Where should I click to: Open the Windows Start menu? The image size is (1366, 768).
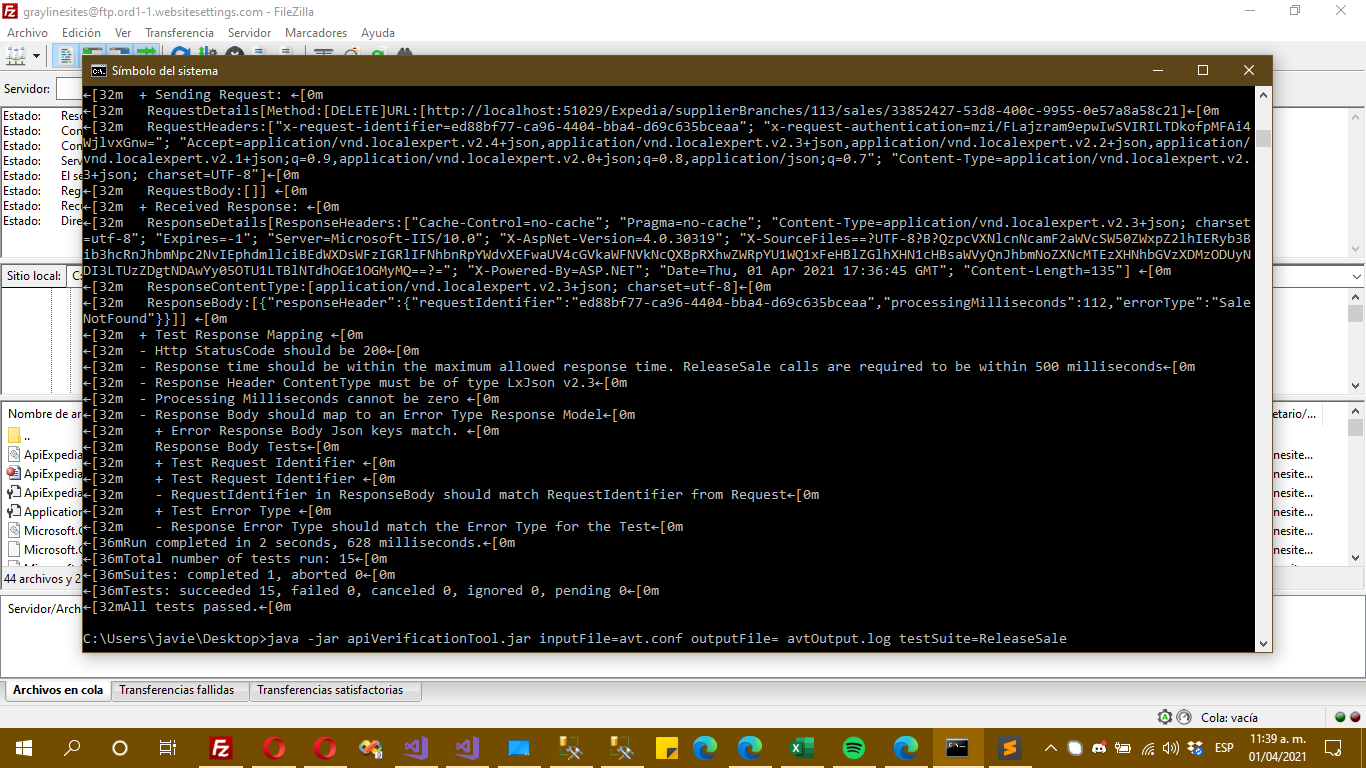pos(24,748)
